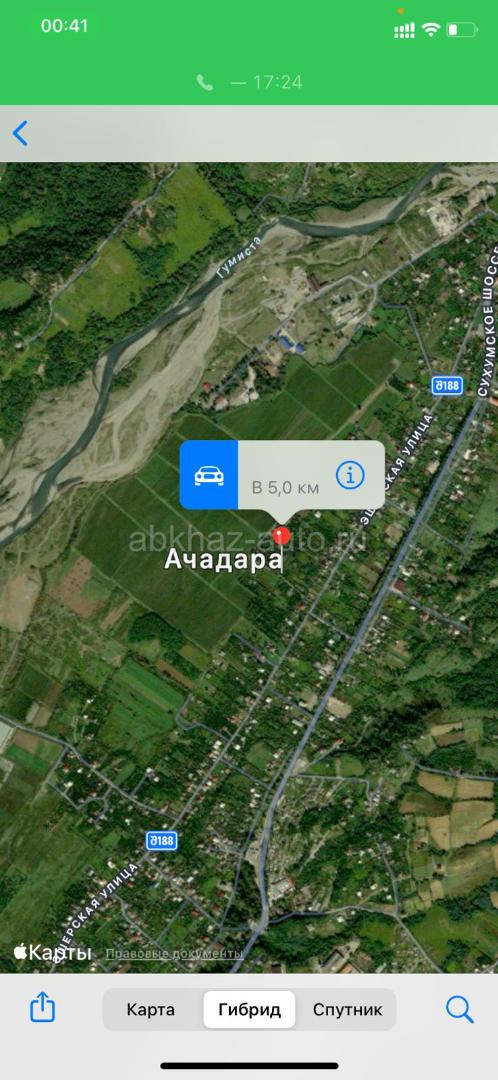The image size is (498, 1080).
Task: Open the info circle on callout
Action: coord(350,475)
